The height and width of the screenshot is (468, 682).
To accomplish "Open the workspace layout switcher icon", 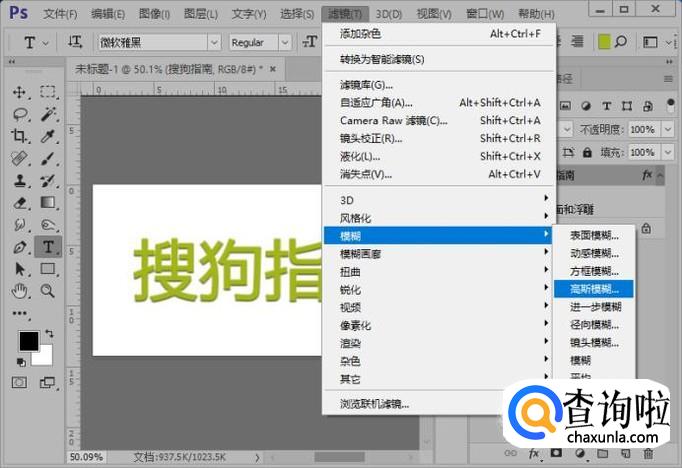I will (650, 42).
